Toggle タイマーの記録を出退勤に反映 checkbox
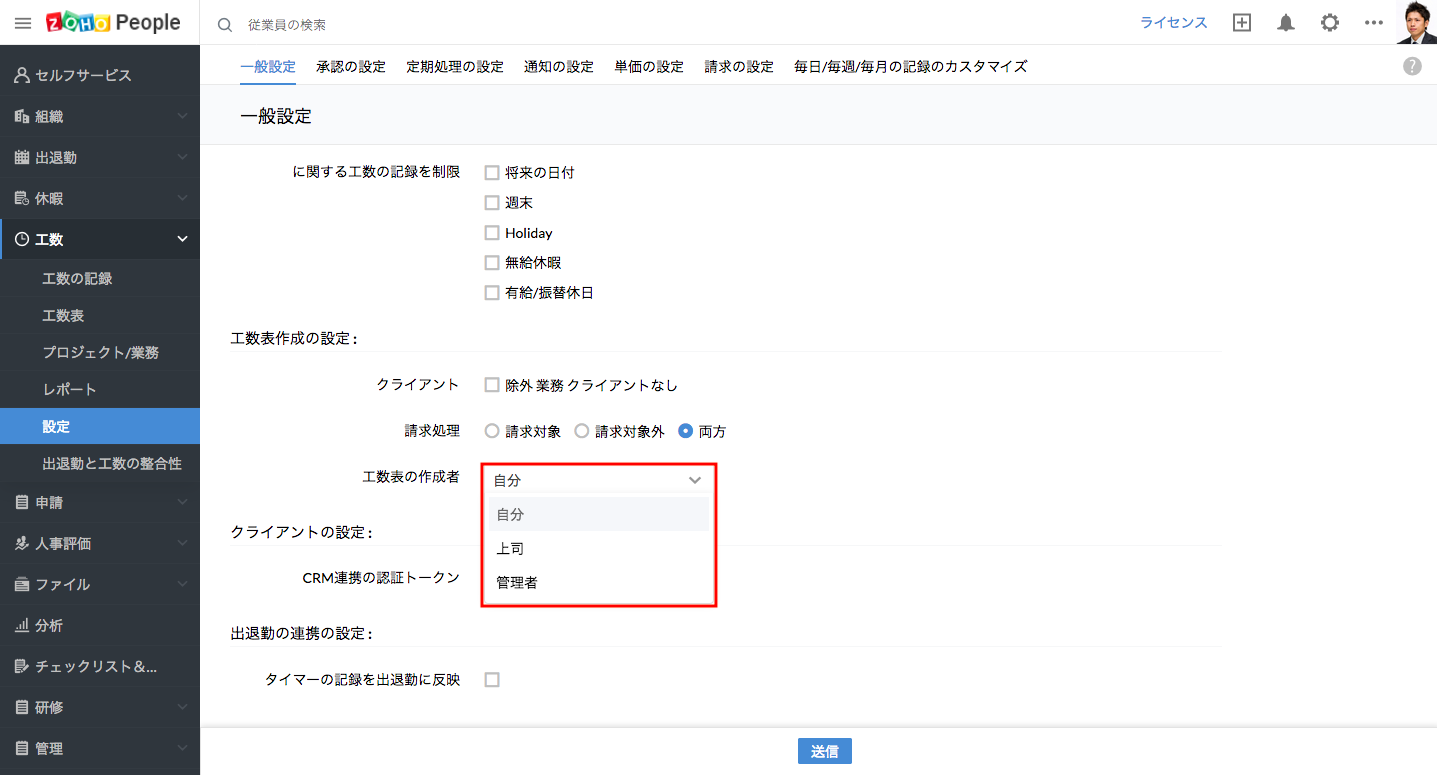 click(x=491, y=680)
